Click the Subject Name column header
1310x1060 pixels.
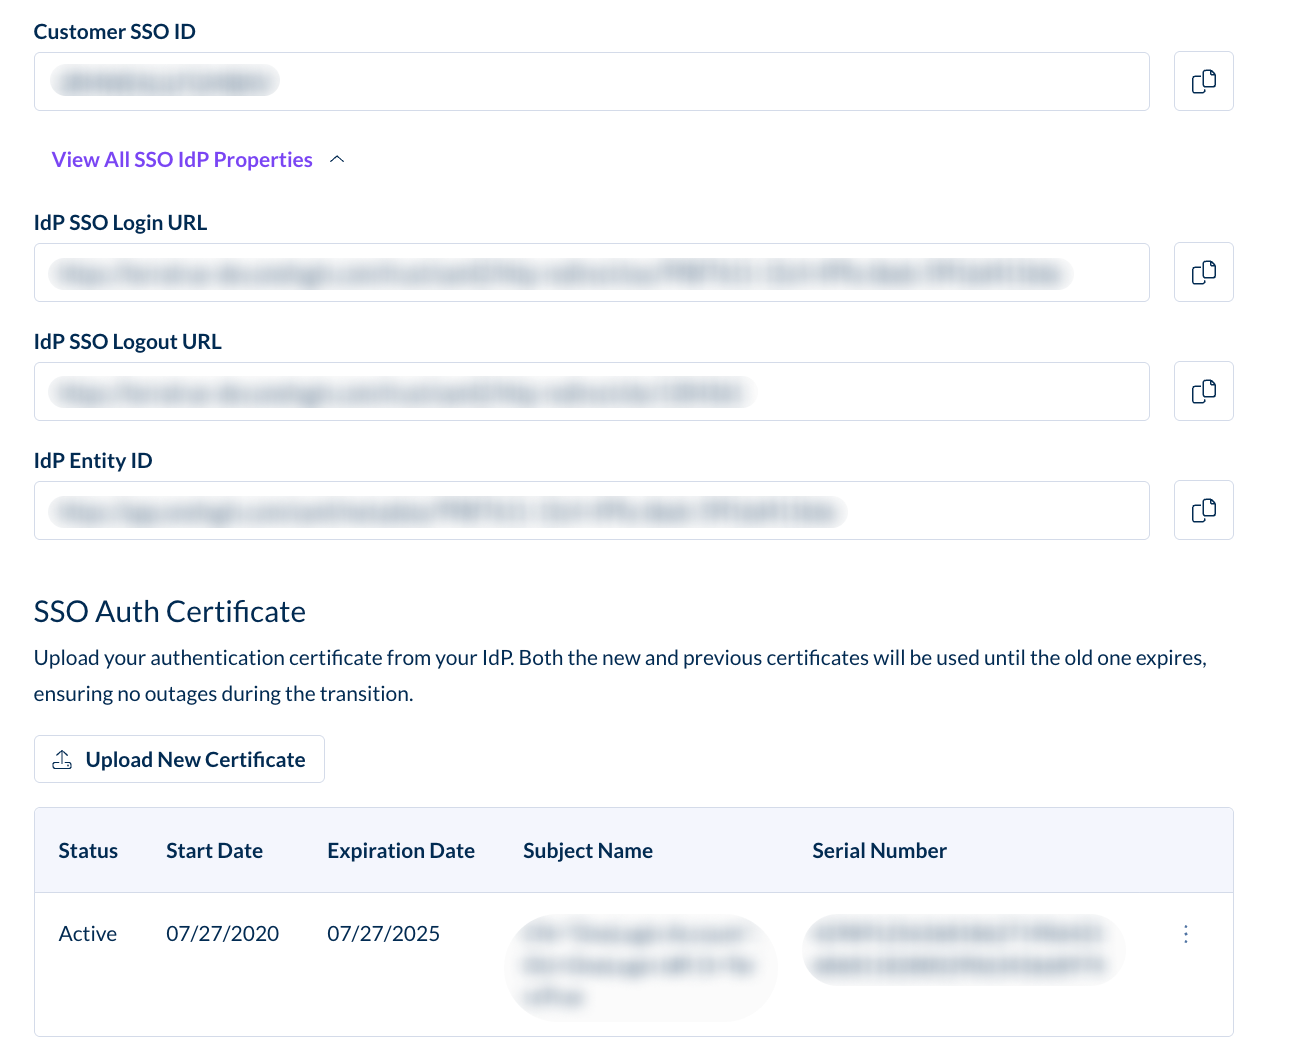588,851
